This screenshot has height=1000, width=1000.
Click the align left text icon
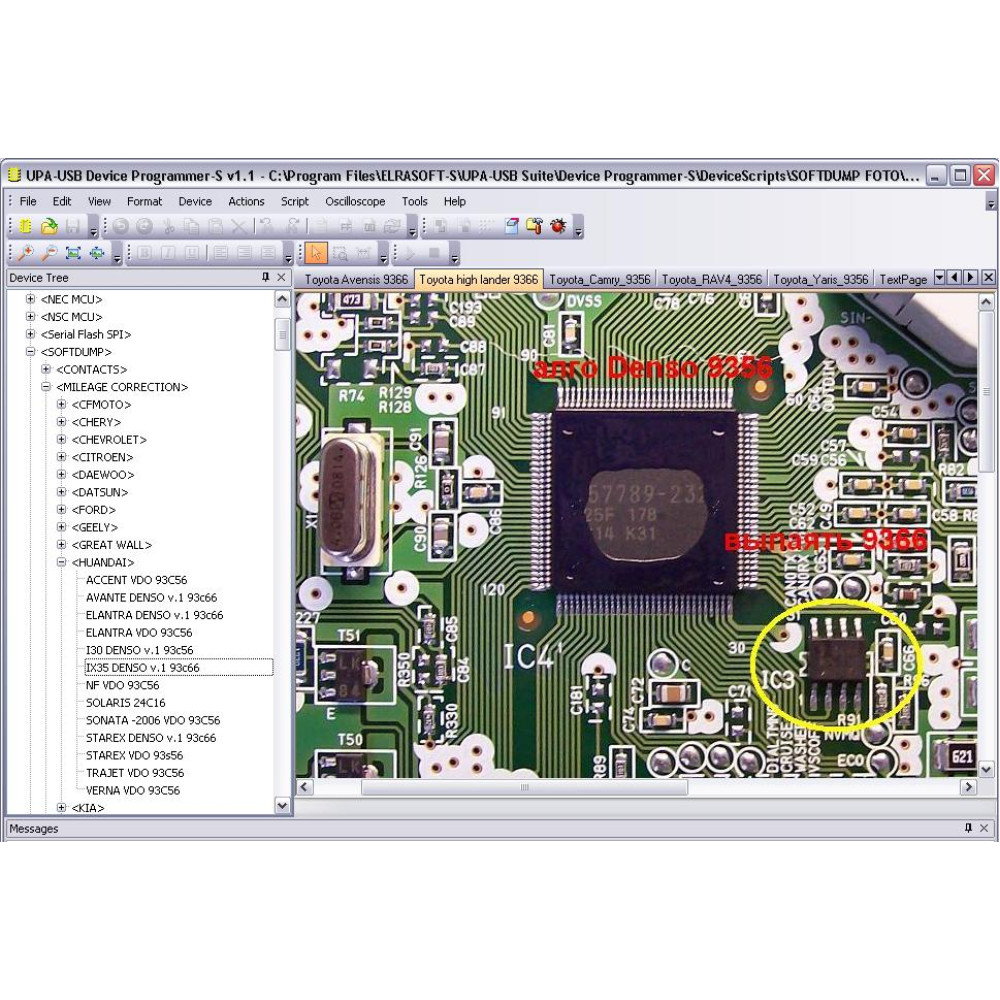click(x=221, y=253)
